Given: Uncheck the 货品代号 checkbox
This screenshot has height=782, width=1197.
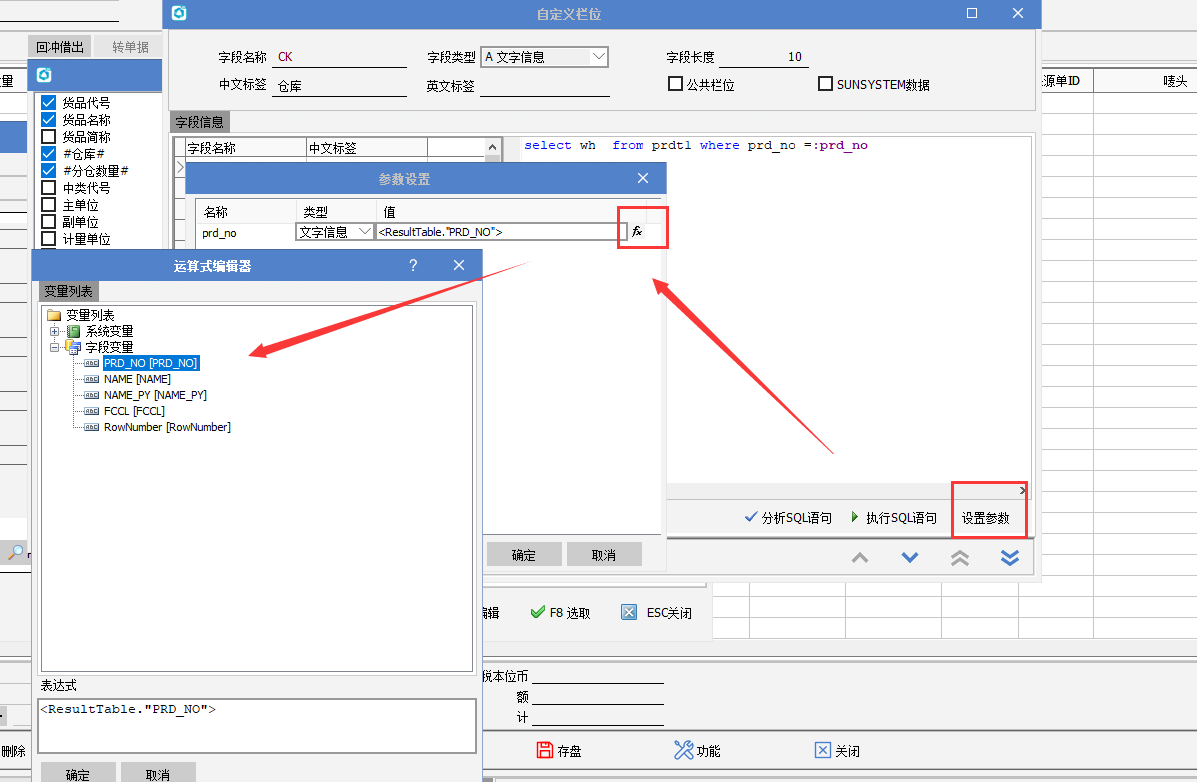Looking at the screenshot, I should tap(48, 103).
